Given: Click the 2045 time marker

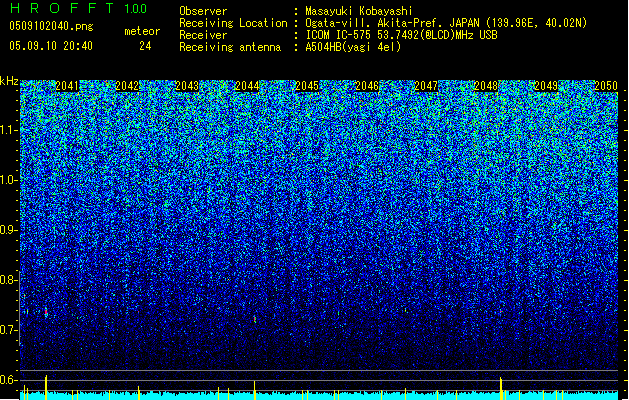Looking at the screenshot, I should coord(307,86).
